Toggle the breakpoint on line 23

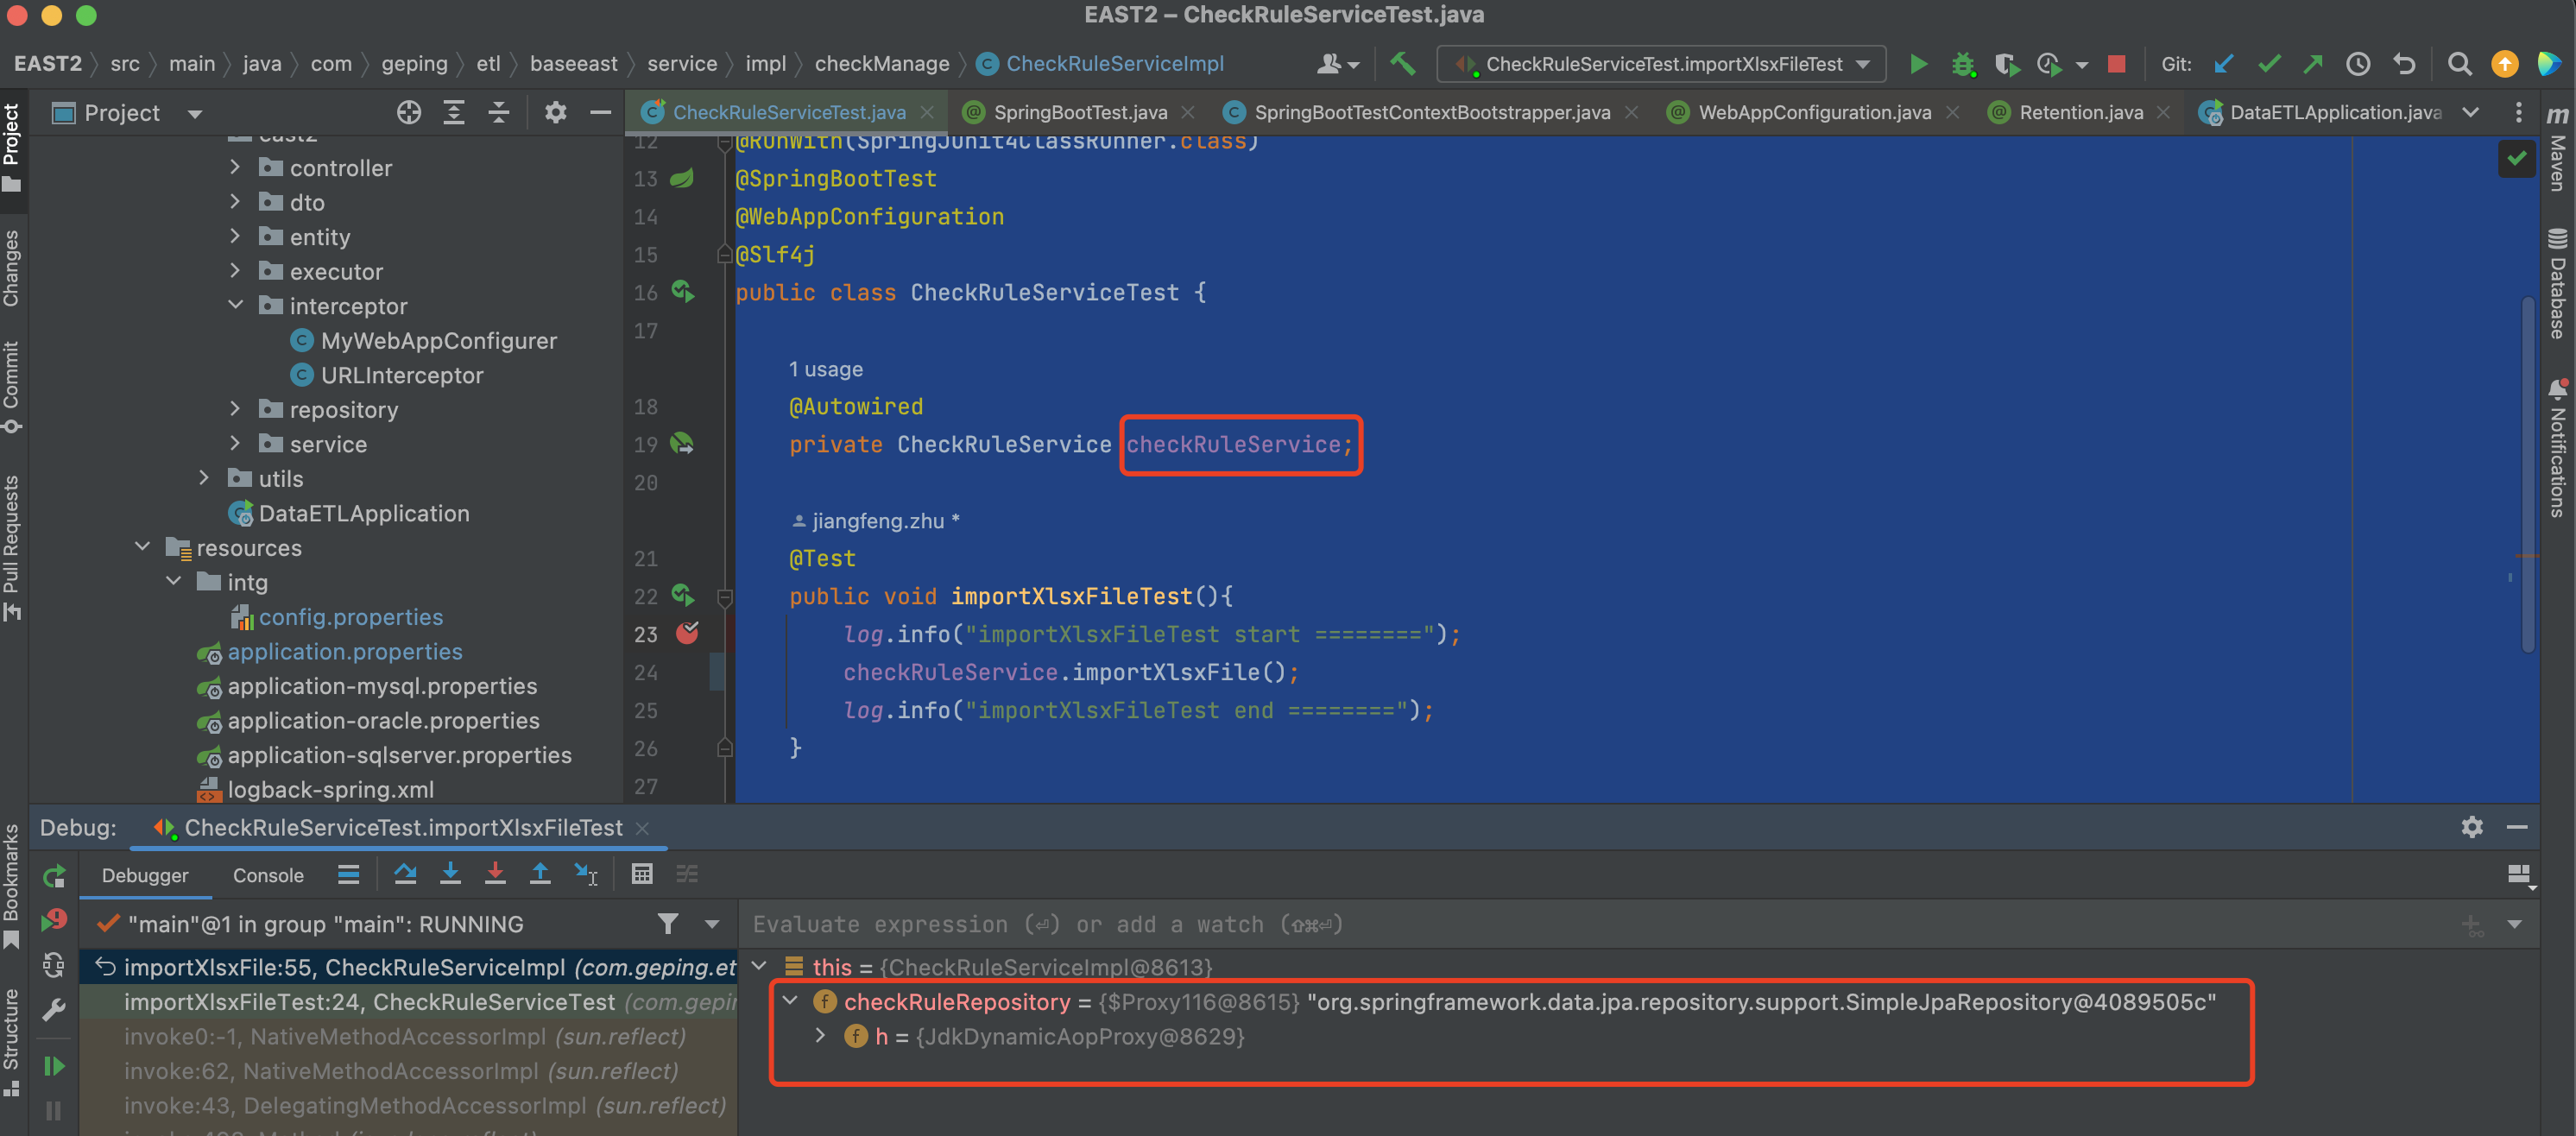tap(687, 633)
